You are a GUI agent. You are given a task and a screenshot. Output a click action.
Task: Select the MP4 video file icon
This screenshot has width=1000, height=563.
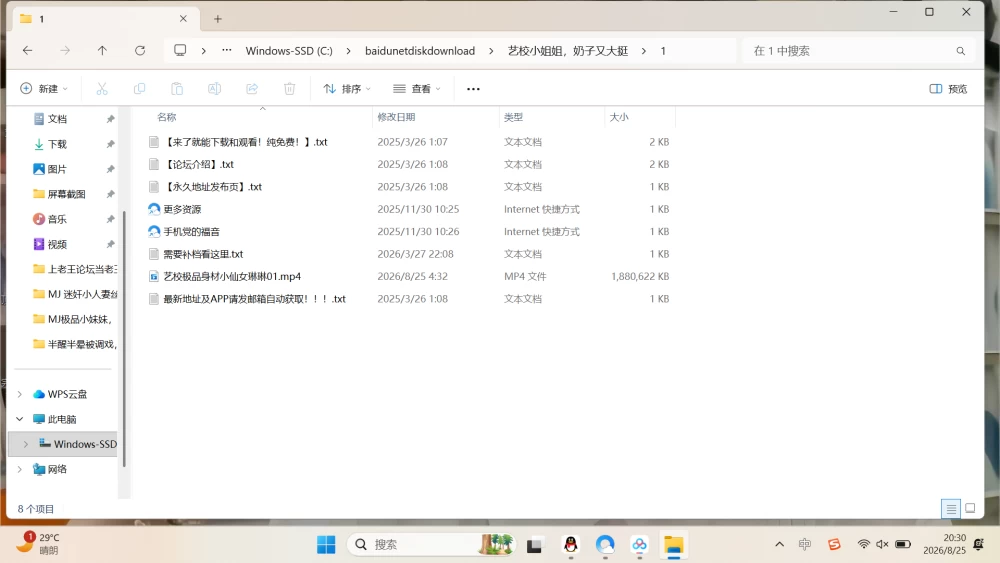point(154,276)
